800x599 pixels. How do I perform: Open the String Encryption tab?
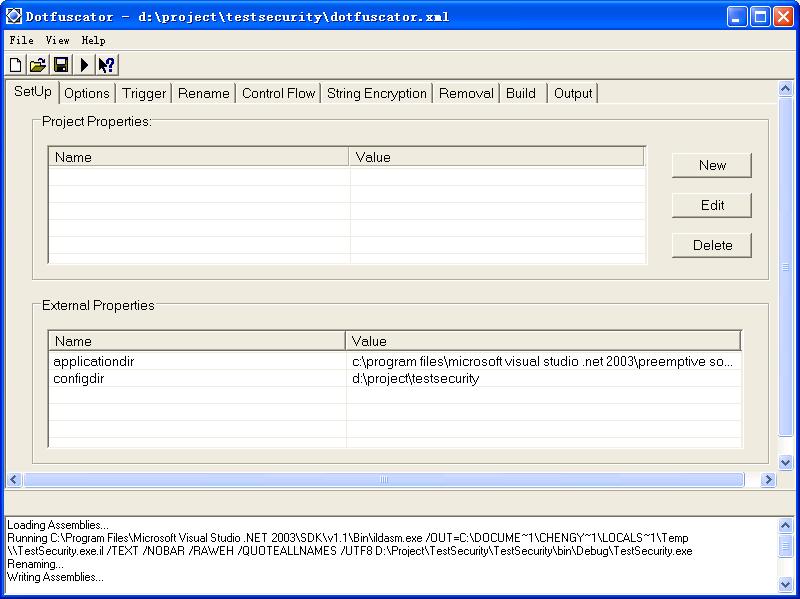[x=376, y=93]
